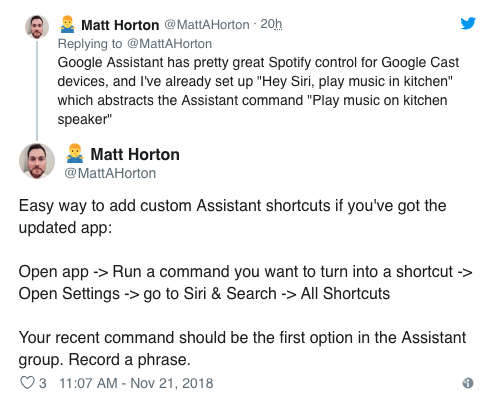Click the shrug emoji in the parent tweet header

click(x=67, y=24)
